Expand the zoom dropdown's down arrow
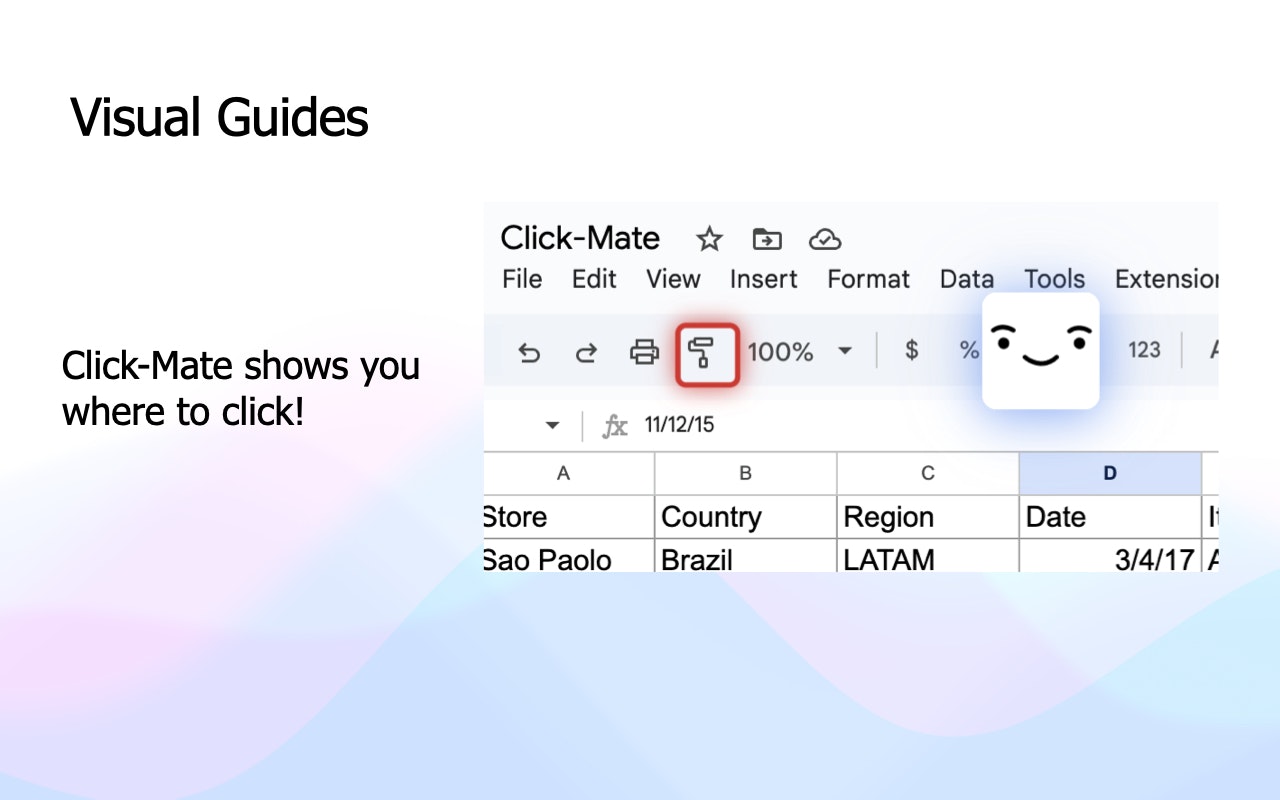 coord(844,352)
